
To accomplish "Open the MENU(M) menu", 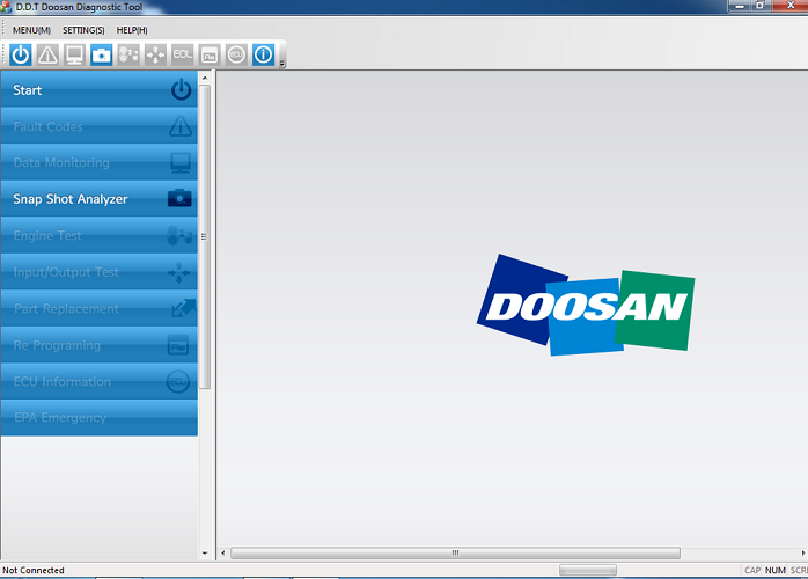I will click(x=32, y=30).
